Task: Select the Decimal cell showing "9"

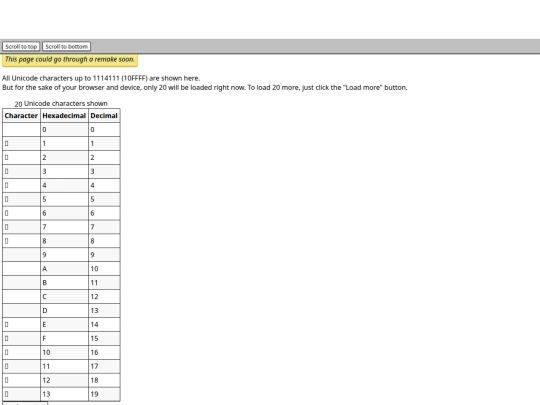Action: (104, 255)
